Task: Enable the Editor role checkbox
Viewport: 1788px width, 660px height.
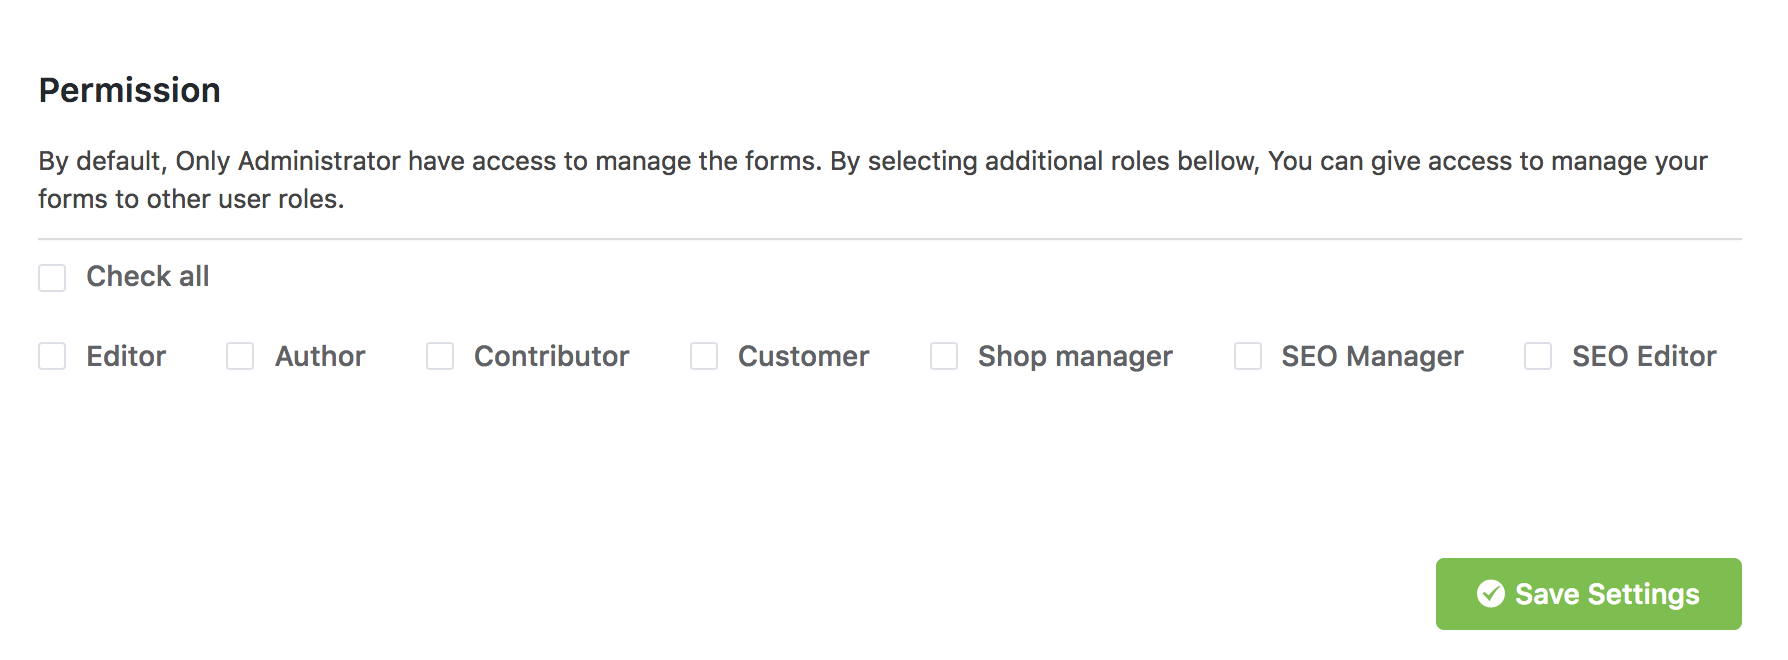Action: pyautogui.click(x=52, y=357)
